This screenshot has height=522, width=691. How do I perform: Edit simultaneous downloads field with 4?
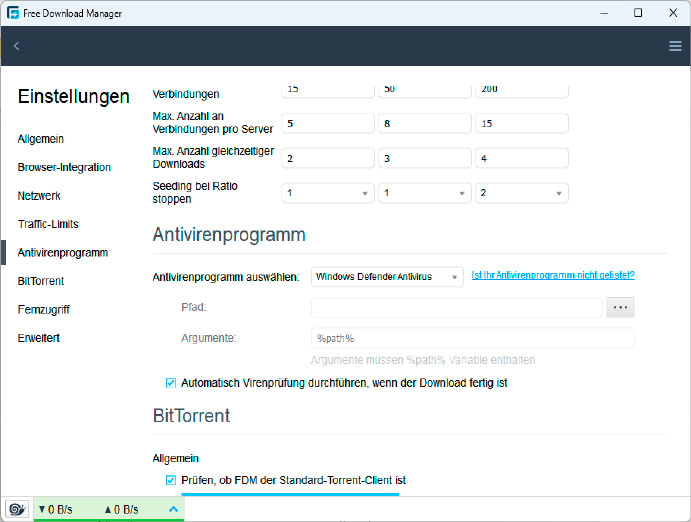click(522, 158)
